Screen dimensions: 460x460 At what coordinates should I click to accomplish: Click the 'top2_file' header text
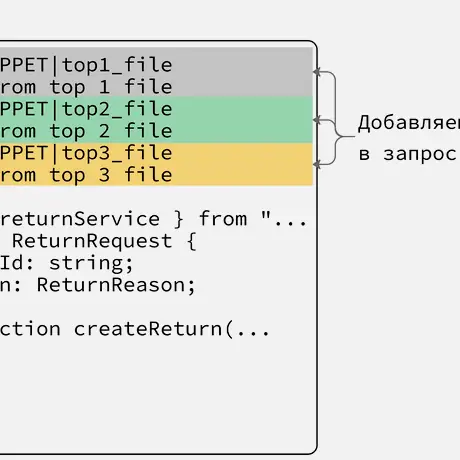(x=117, y=109)
